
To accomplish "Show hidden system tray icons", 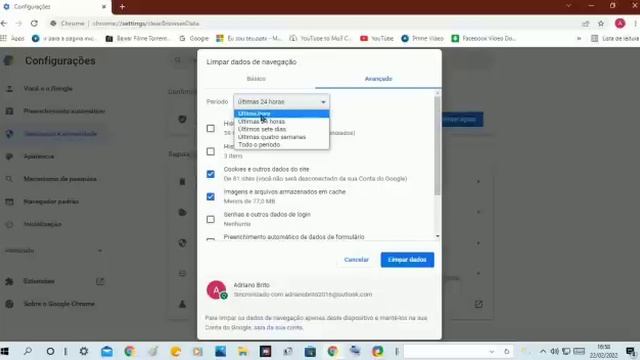I will [543, 351].
